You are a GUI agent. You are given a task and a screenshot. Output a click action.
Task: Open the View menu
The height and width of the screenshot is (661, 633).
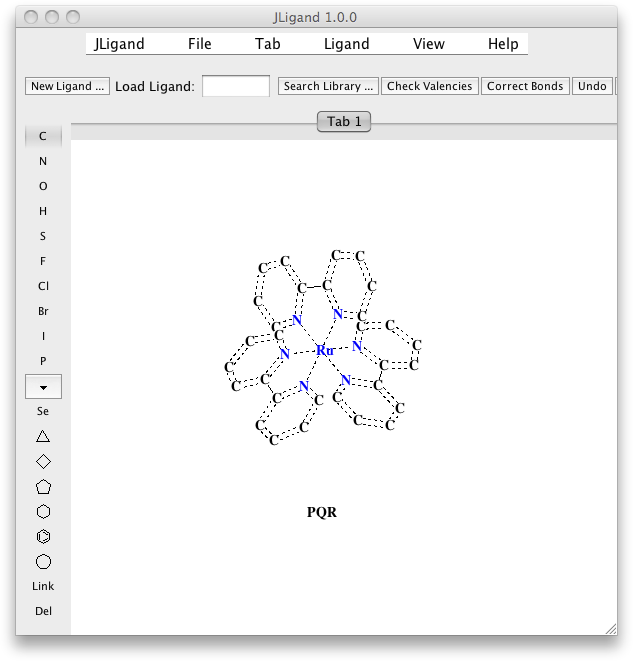[x=428, y=44]
